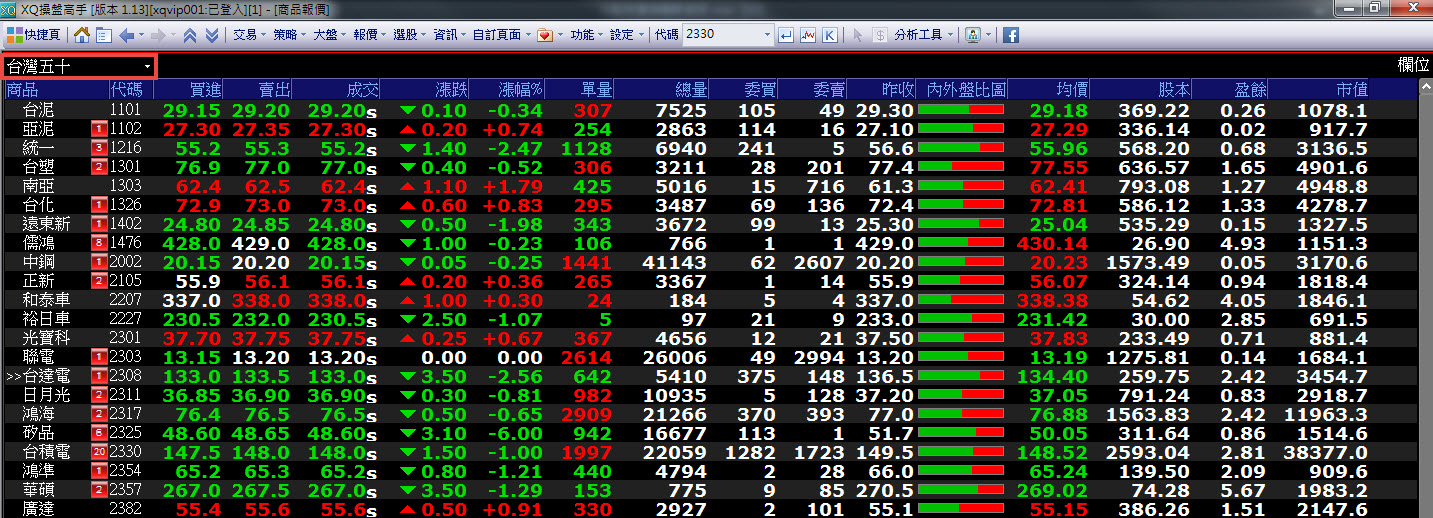Open the back arrow history dropdown
The image size is (1433, 518).
pyautogui.click(x=141, y=34)
